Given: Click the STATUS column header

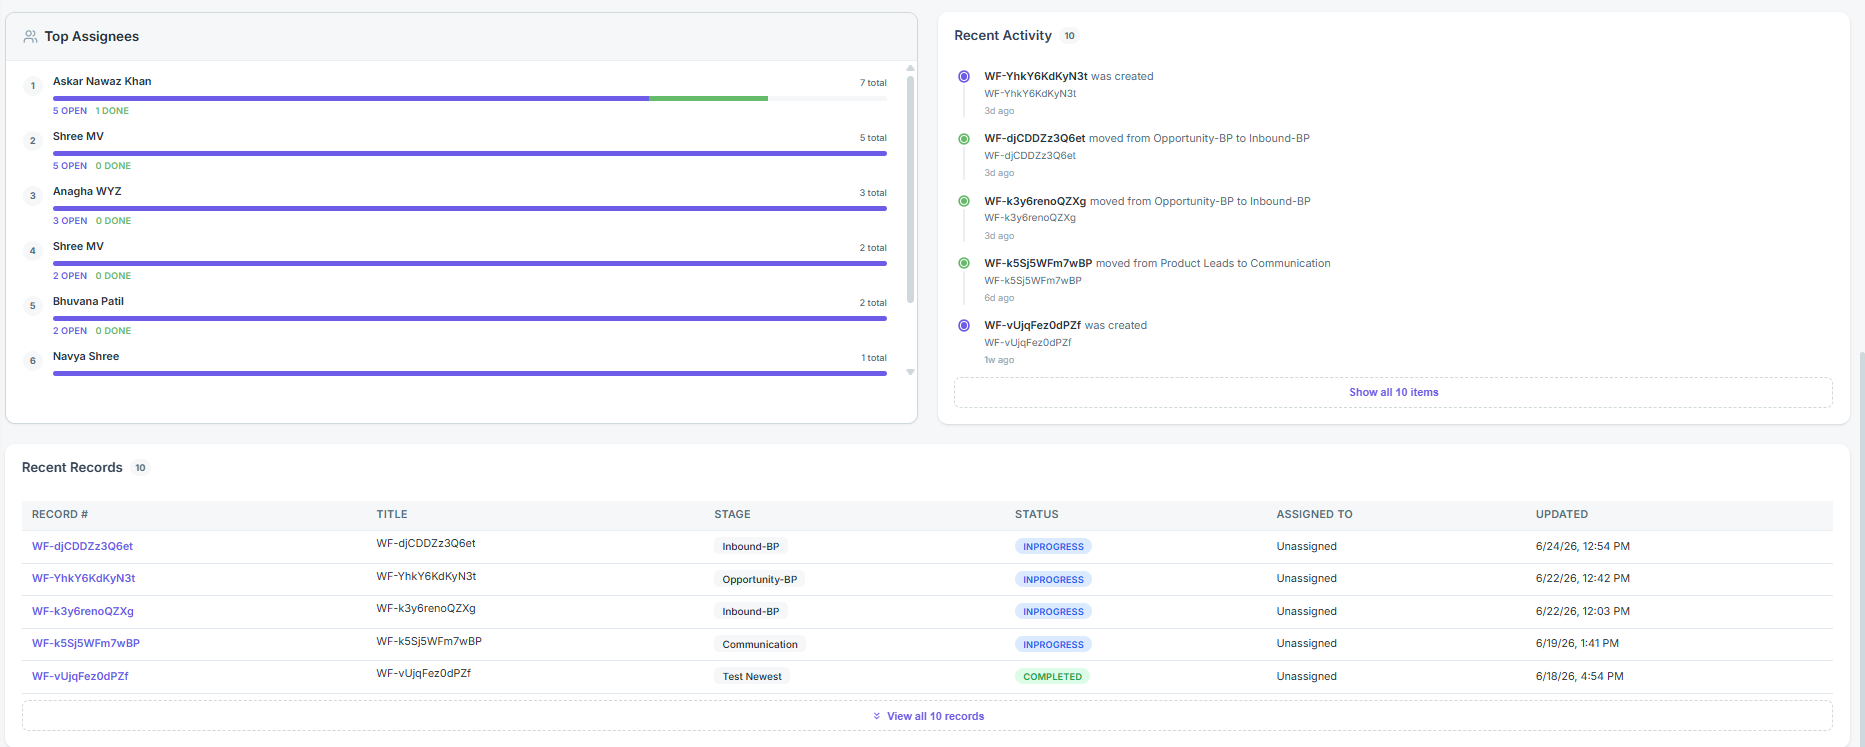Looking at the screenshot, I should [1036, 514].
